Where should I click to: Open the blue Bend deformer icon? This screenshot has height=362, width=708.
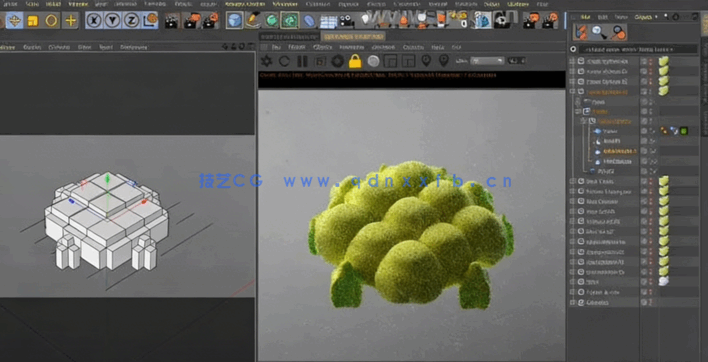(x=308, y=21)
